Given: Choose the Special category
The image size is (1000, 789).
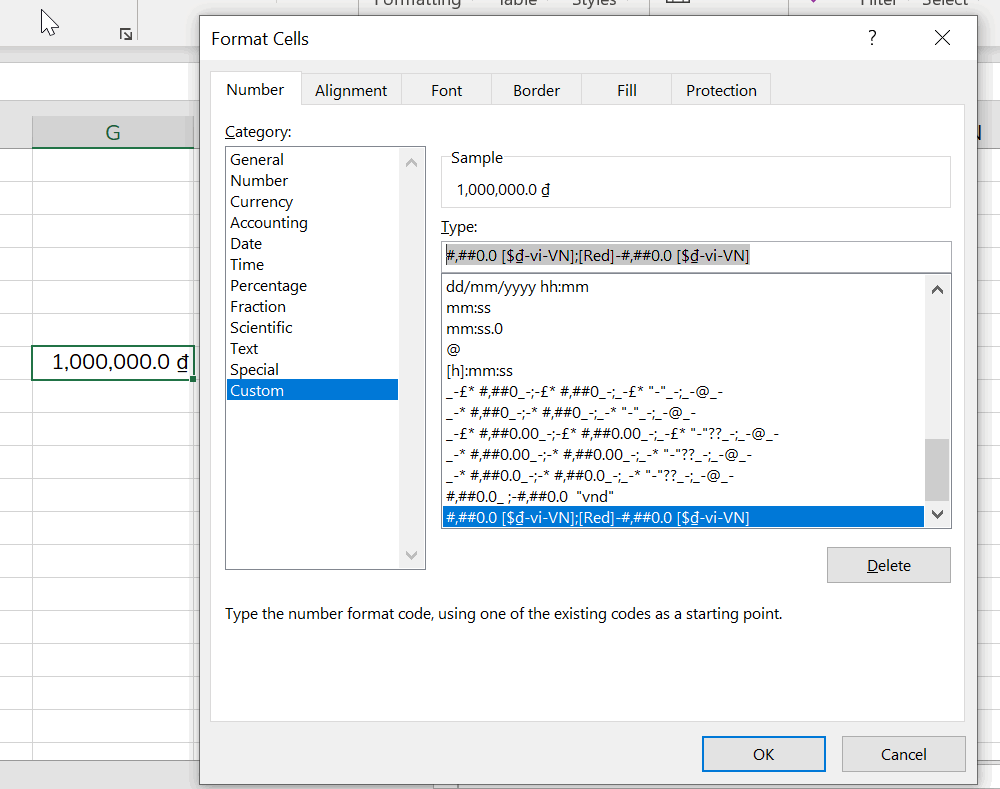Looking at the screenshot, I should click(312, 370).
